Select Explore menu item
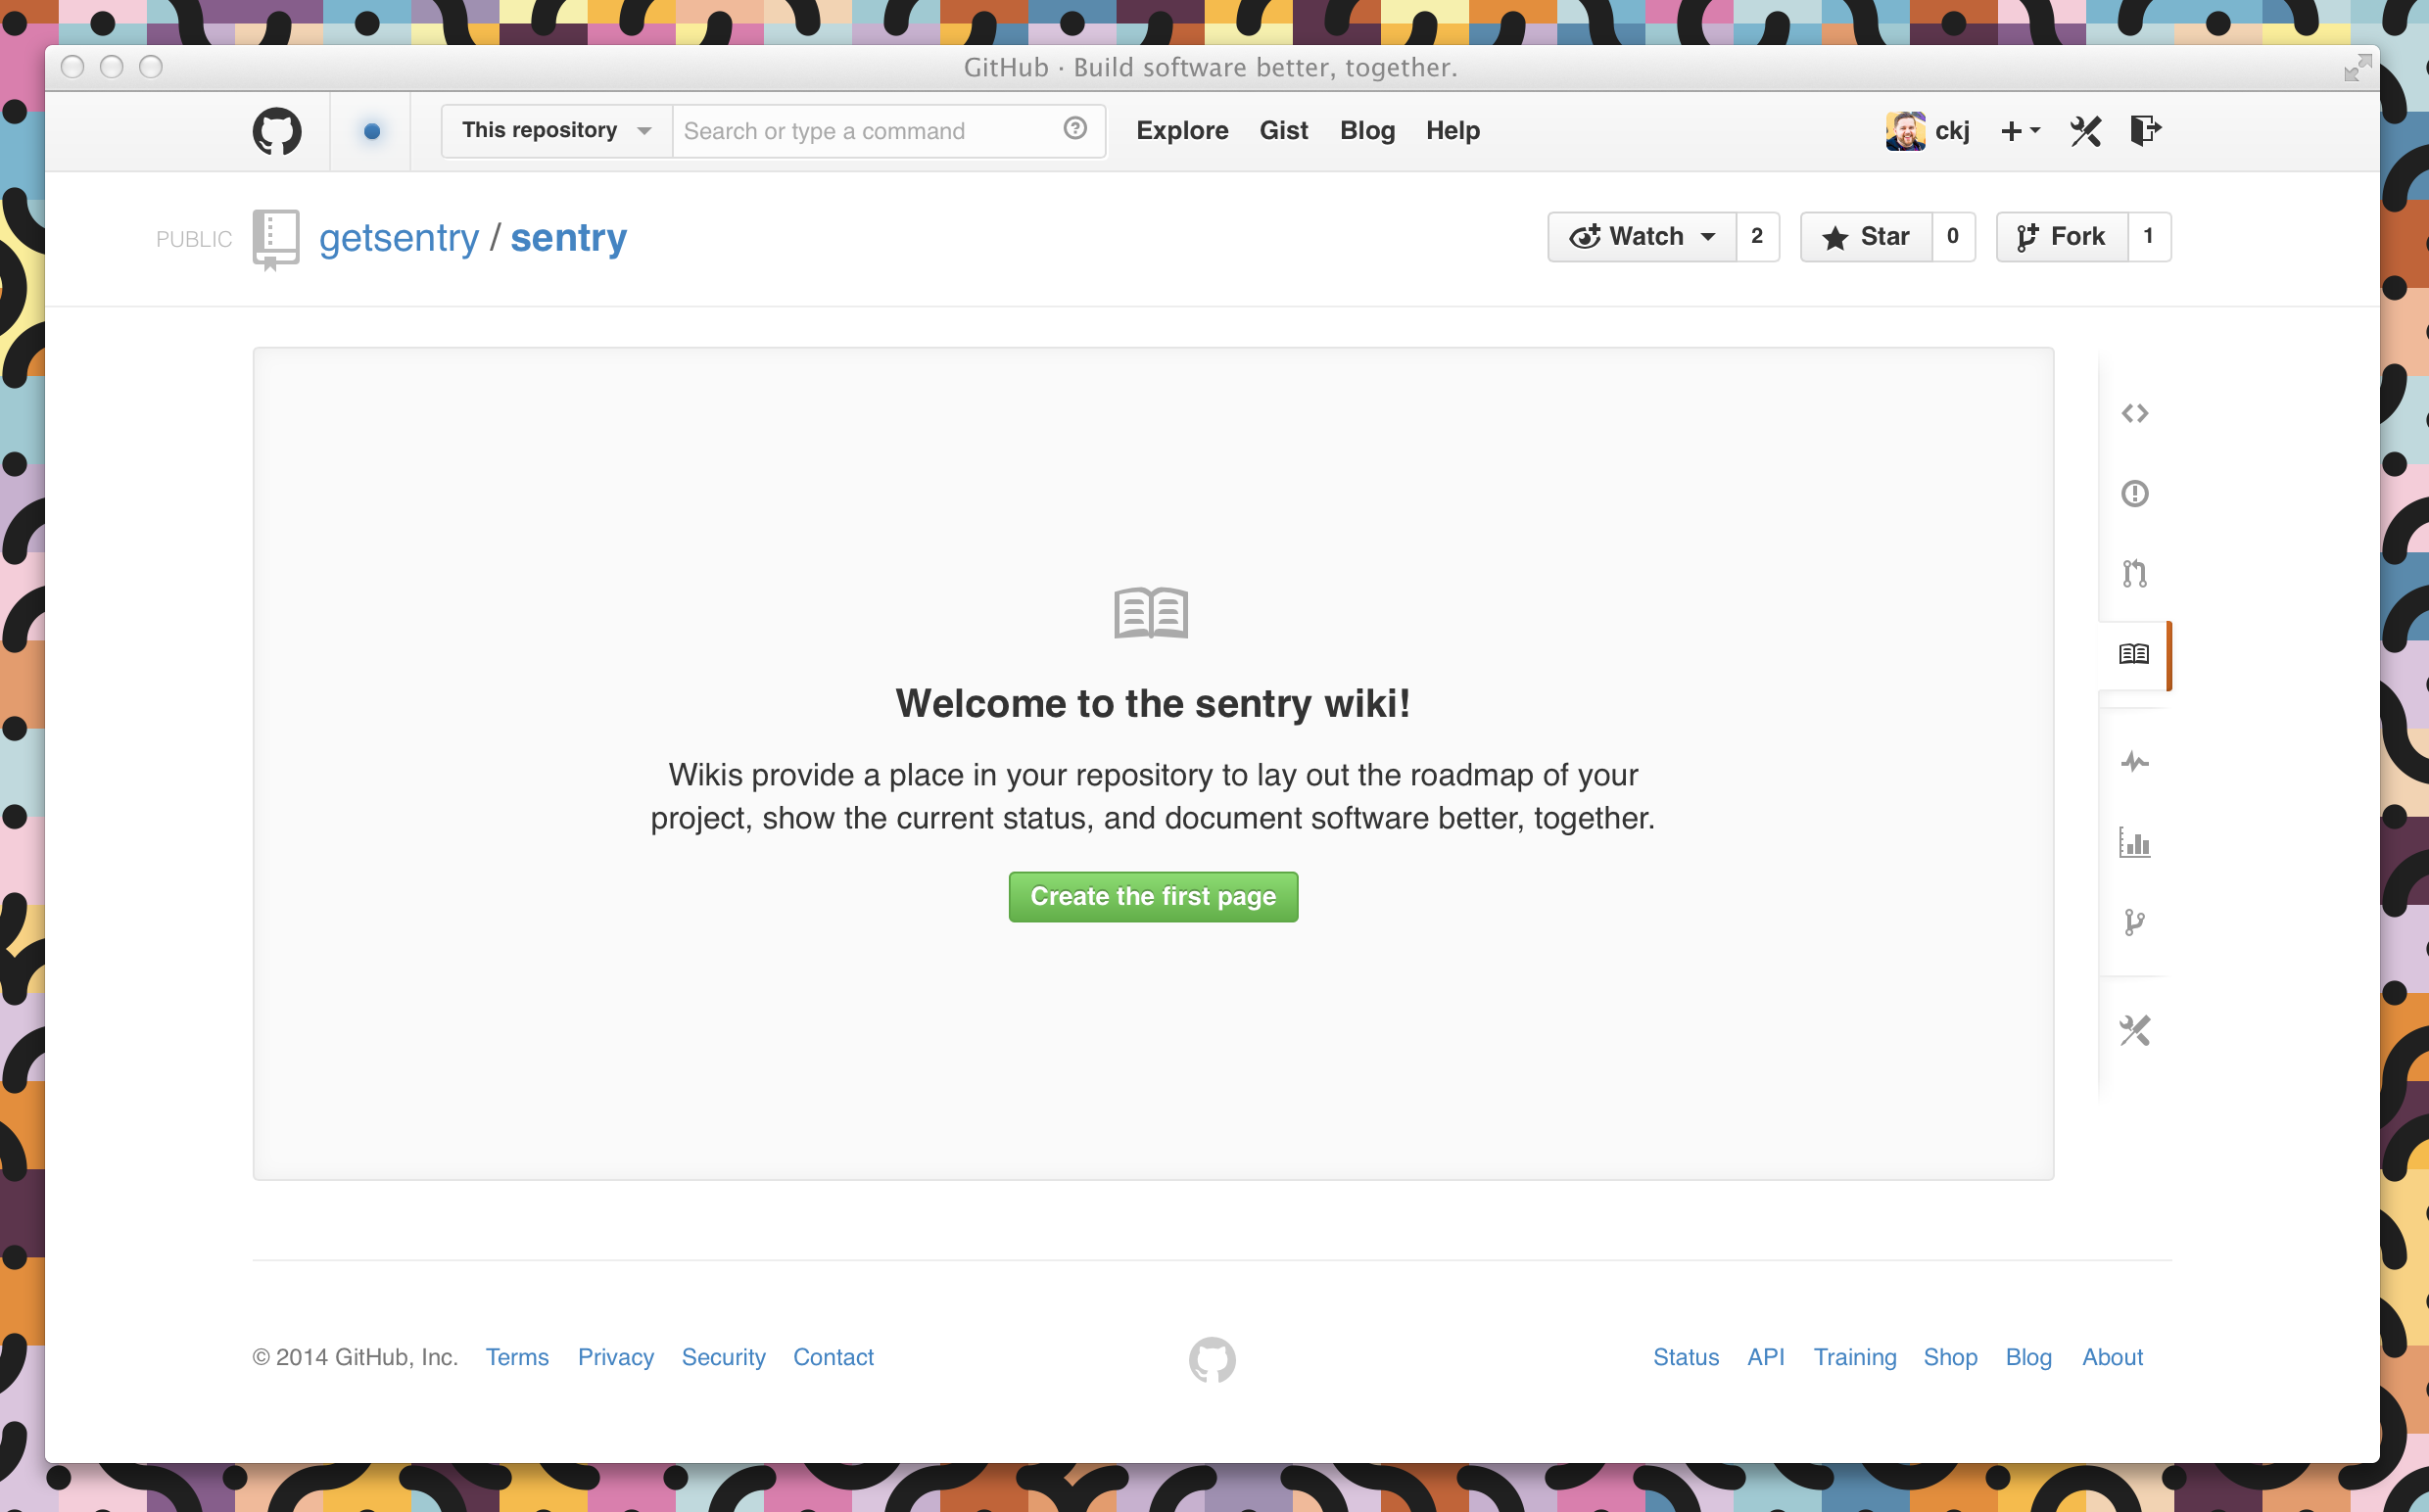2429x1512 pixels. [x=1184, y=129]
